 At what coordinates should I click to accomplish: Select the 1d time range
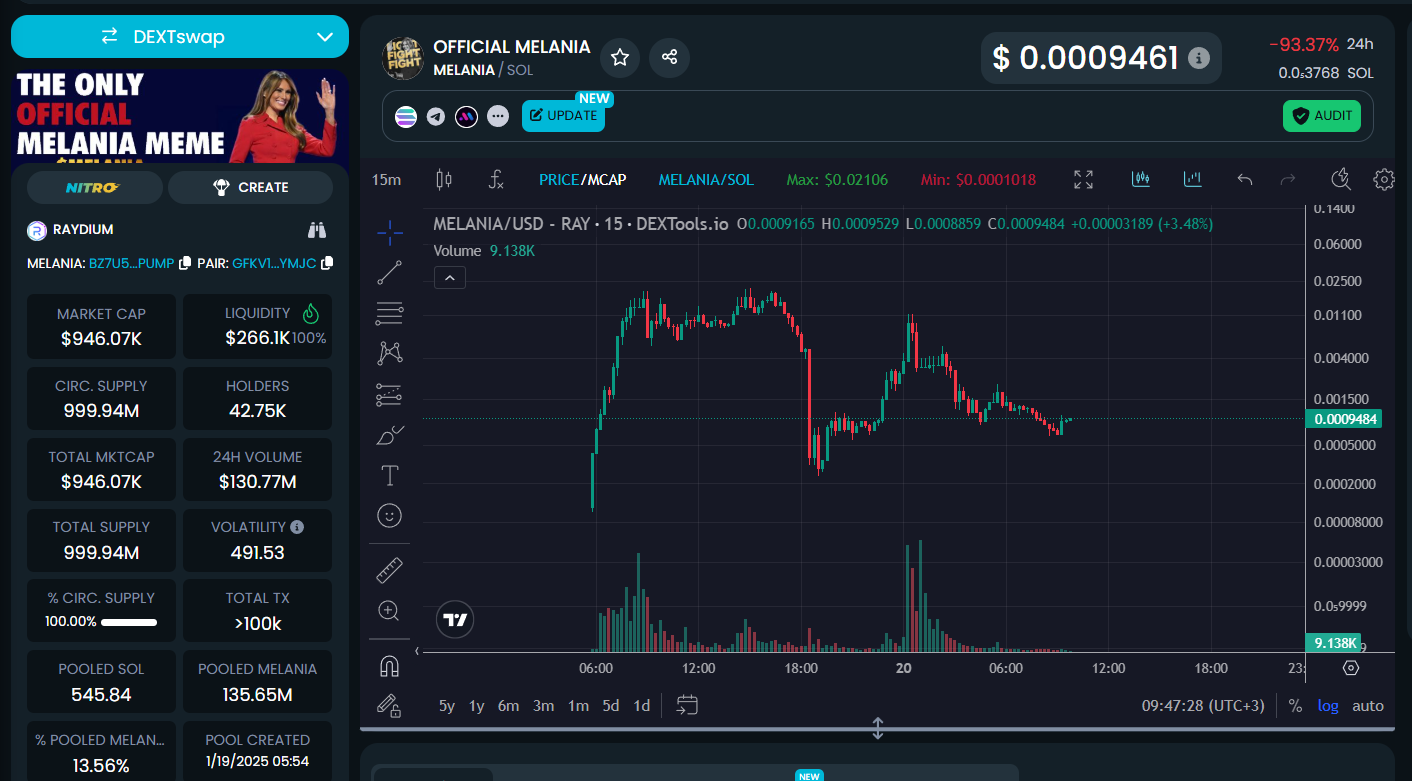(642, 705)
